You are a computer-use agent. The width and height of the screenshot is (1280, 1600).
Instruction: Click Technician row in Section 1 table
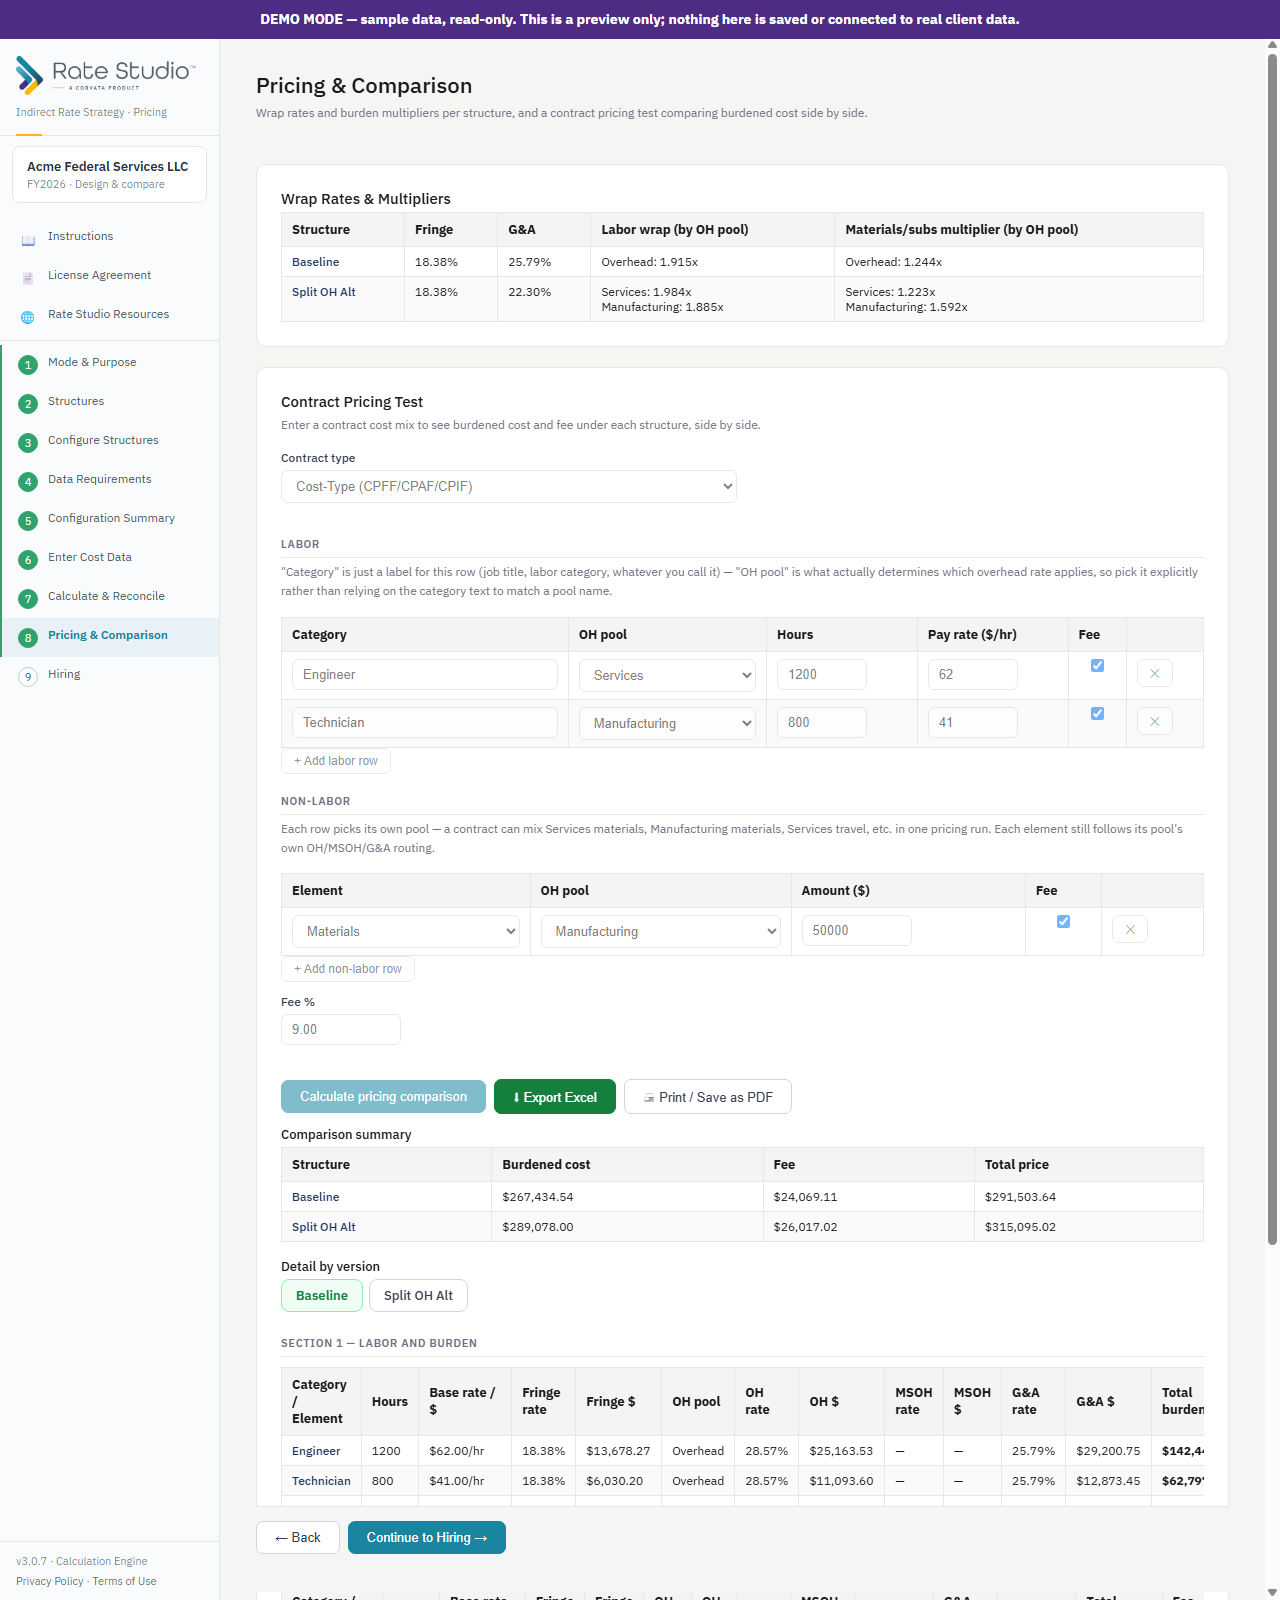[742, 1481]
